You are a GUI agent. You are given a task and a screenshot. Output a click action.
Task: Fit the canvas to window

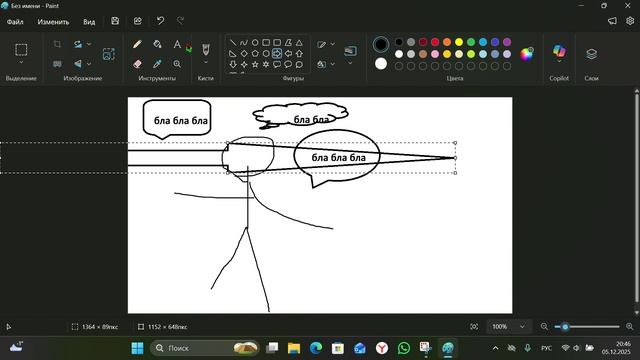[474, 327]
